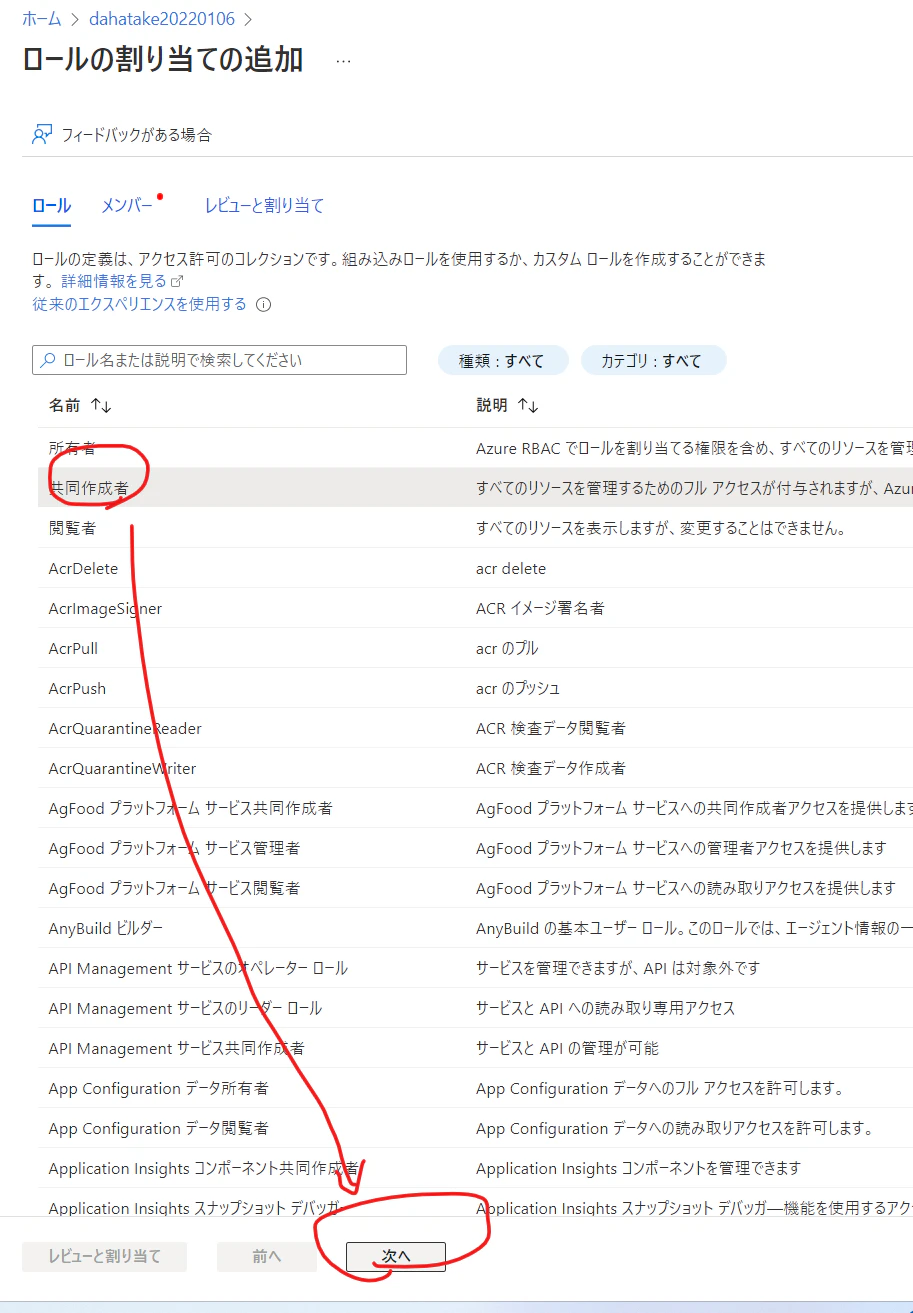This screenshot has width=913, height=1313.
Task: Switch to the レビューと割り当て tab
Action: click(264, 206)
